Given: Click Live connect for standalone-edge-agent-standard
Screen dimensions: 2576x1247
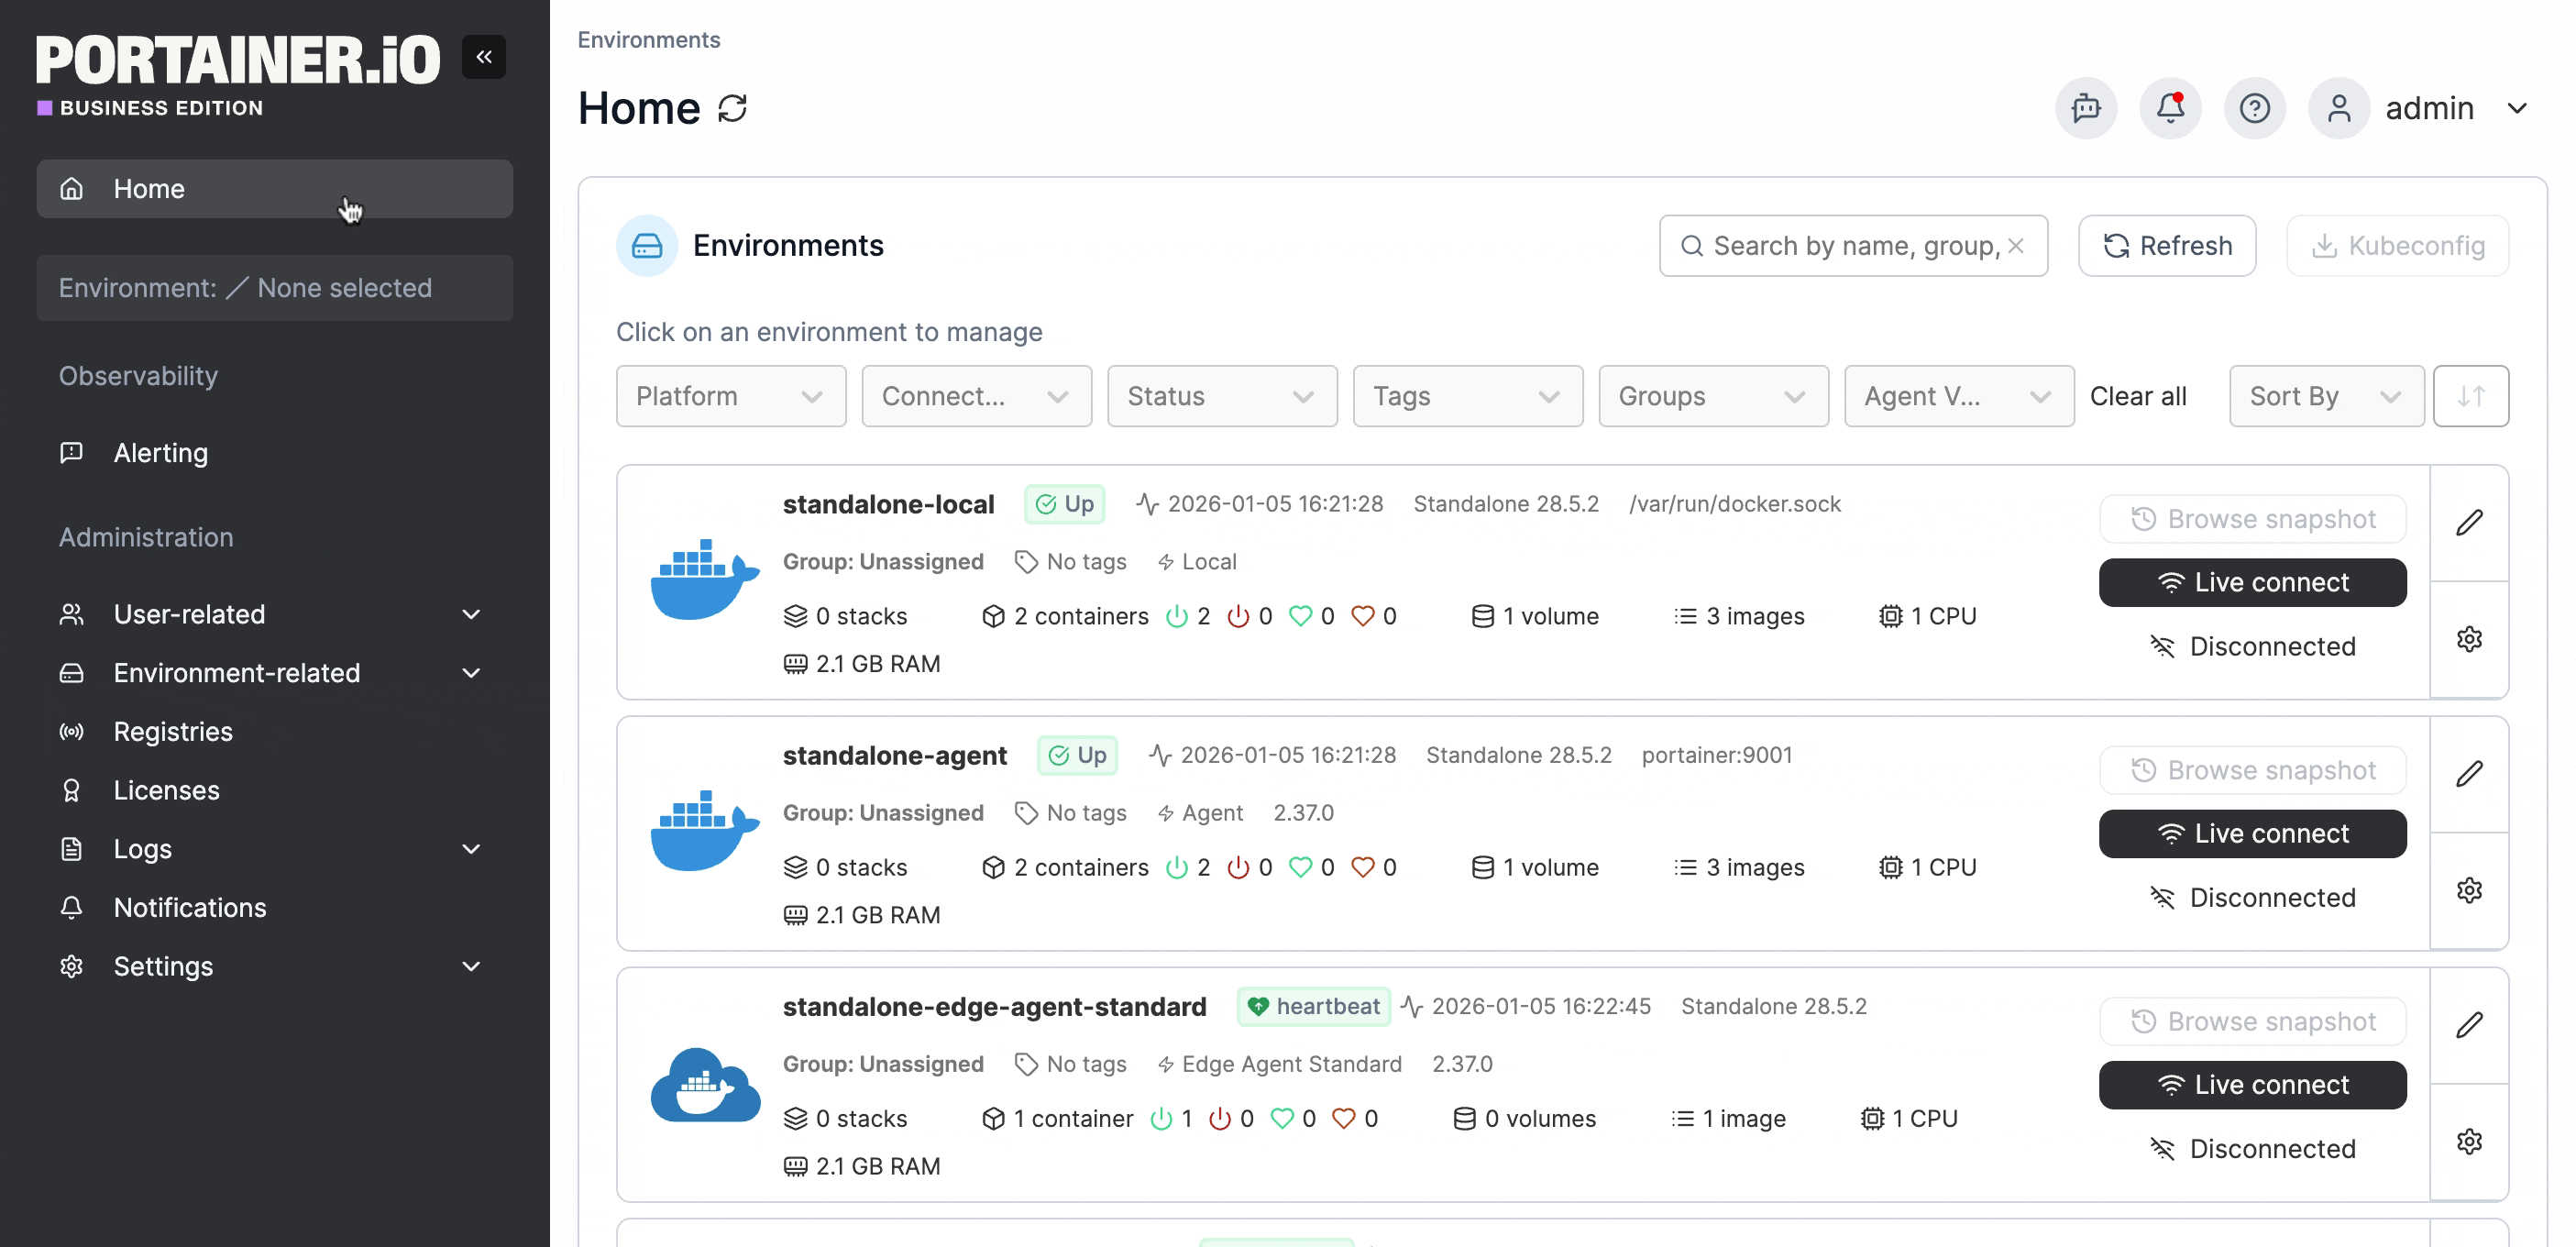Looking at the screenshot, I should [2251, 1084].
